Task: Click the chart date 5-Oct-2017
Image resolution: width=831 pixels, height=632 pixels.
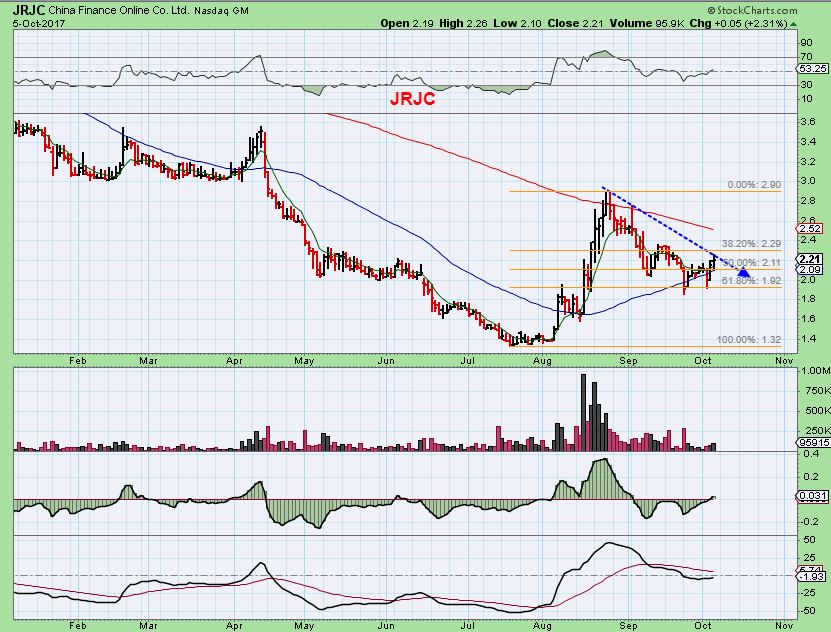Action: pyautogui.click(x=37, y=23)
